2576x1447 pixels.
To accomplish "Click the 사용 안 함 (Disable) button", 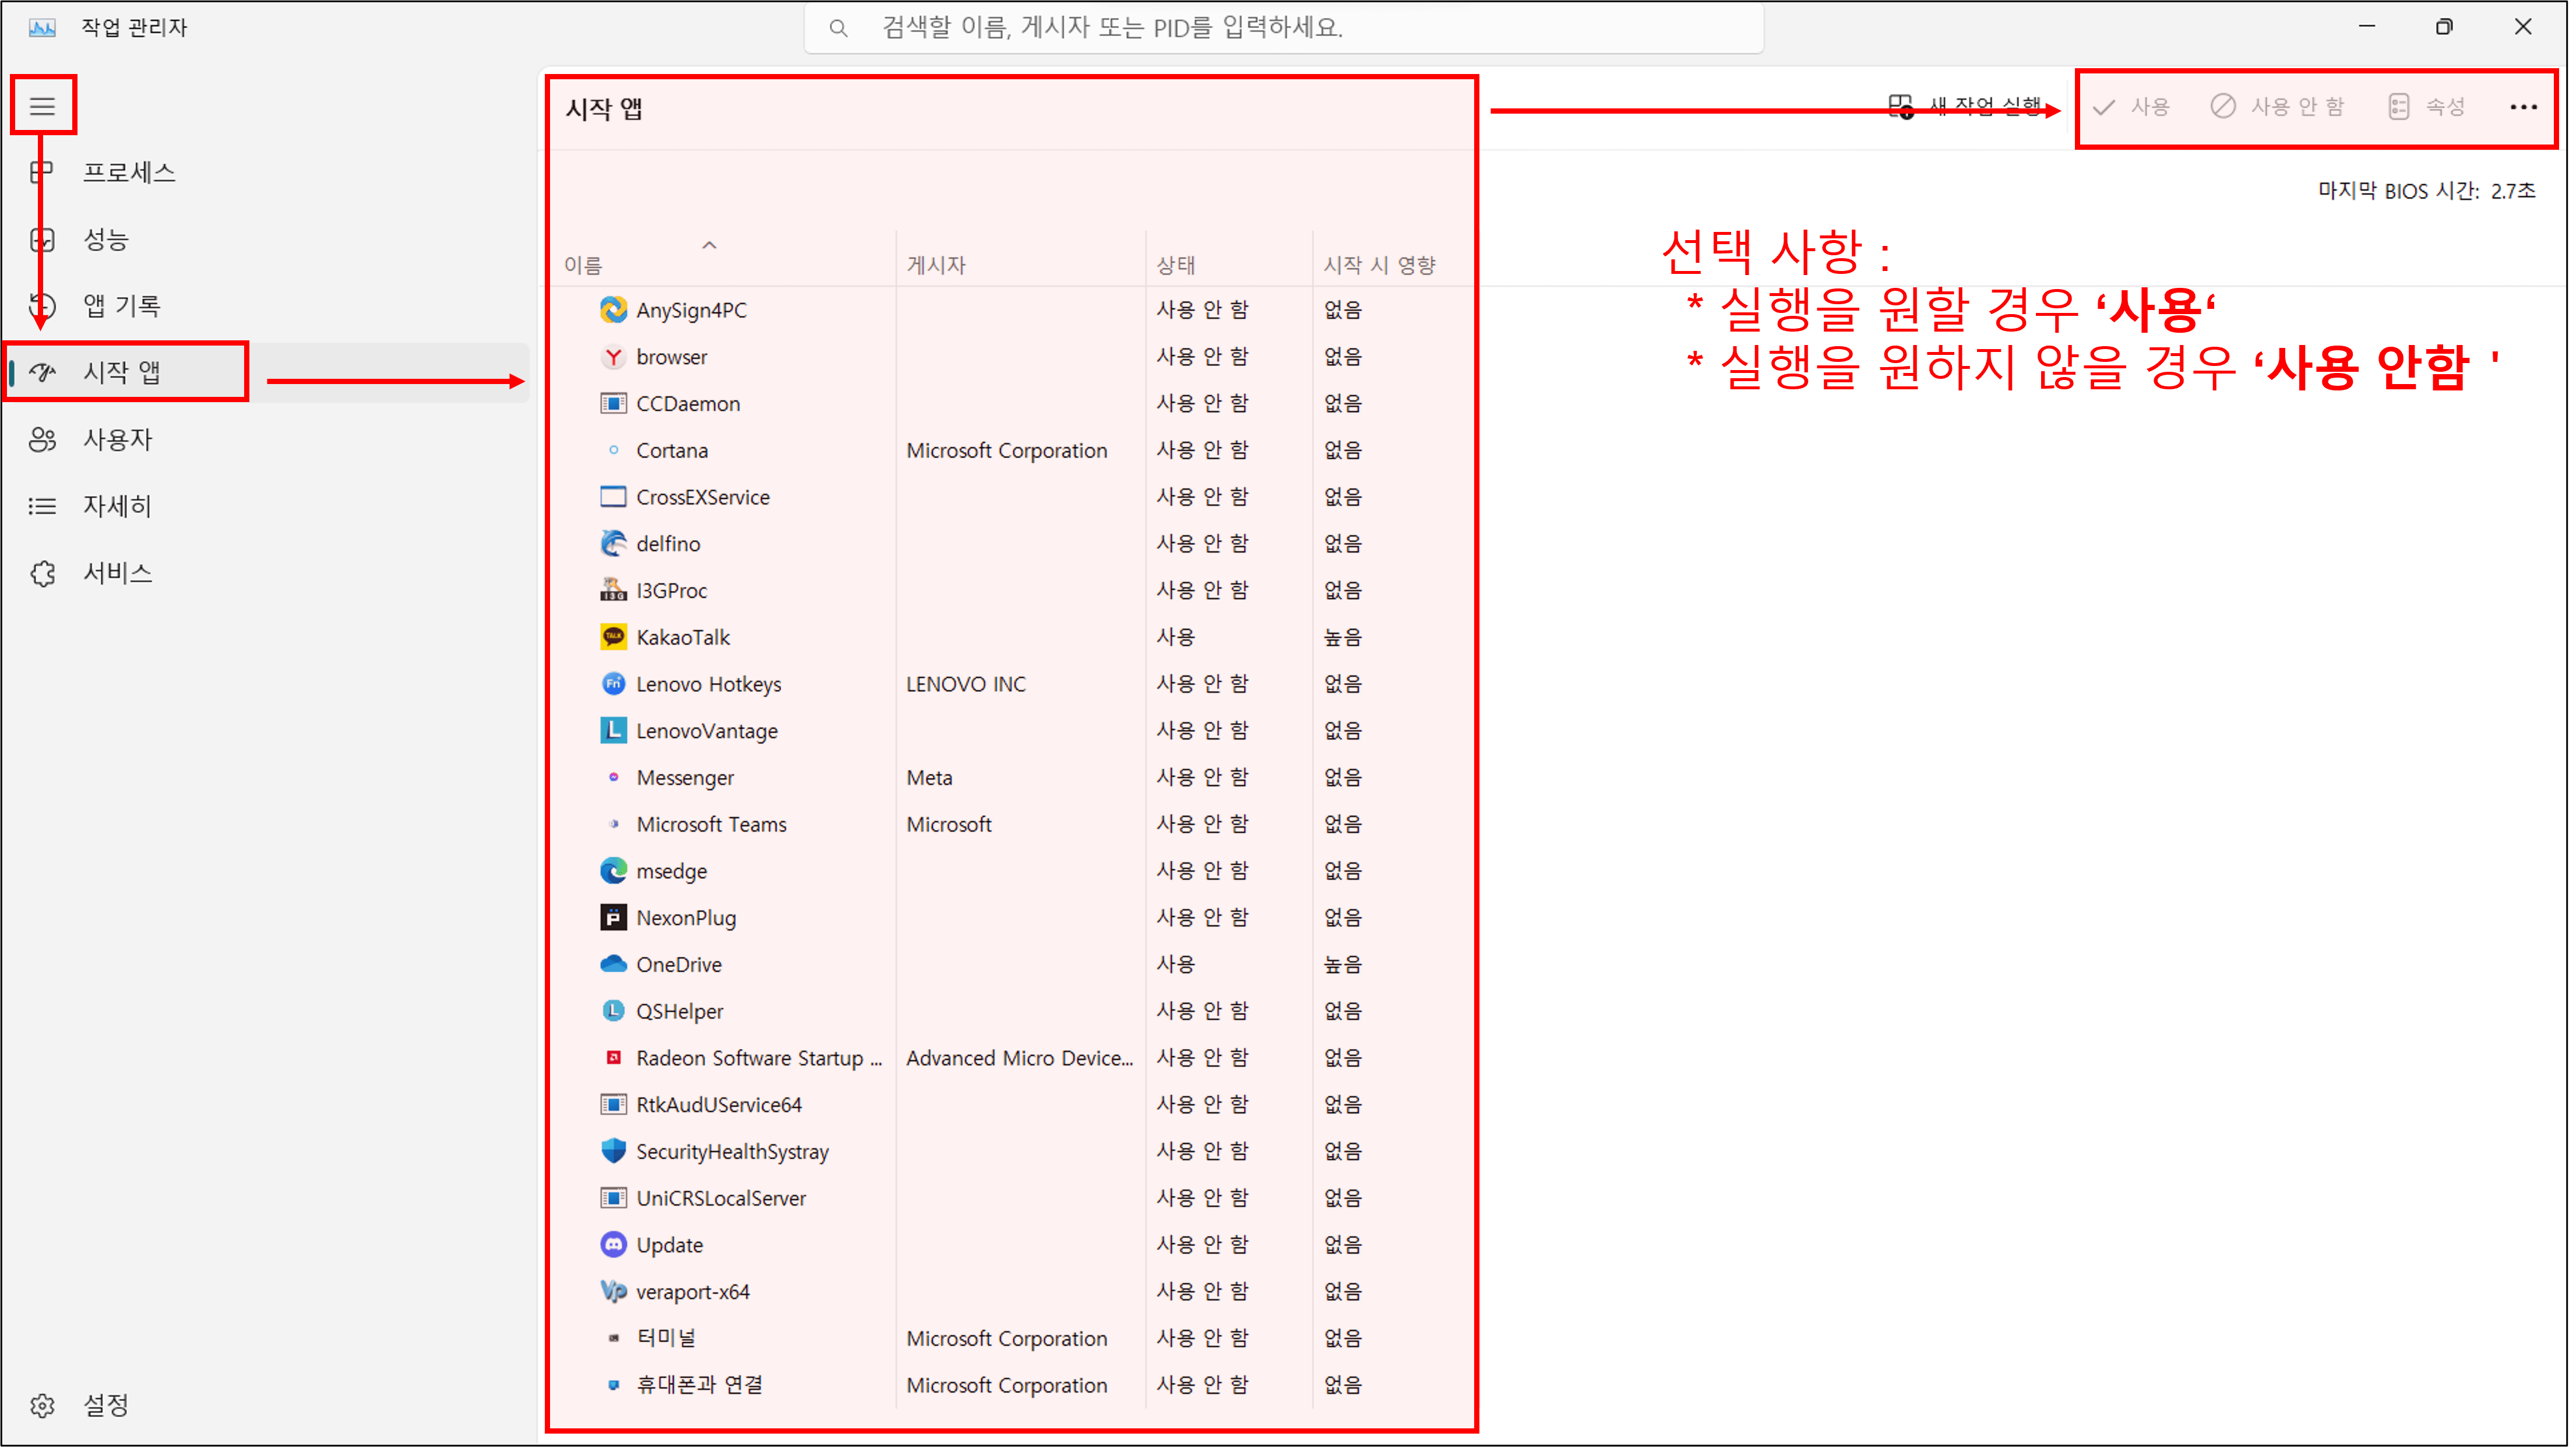I will pyautogui.click(x=2277, y=107).
